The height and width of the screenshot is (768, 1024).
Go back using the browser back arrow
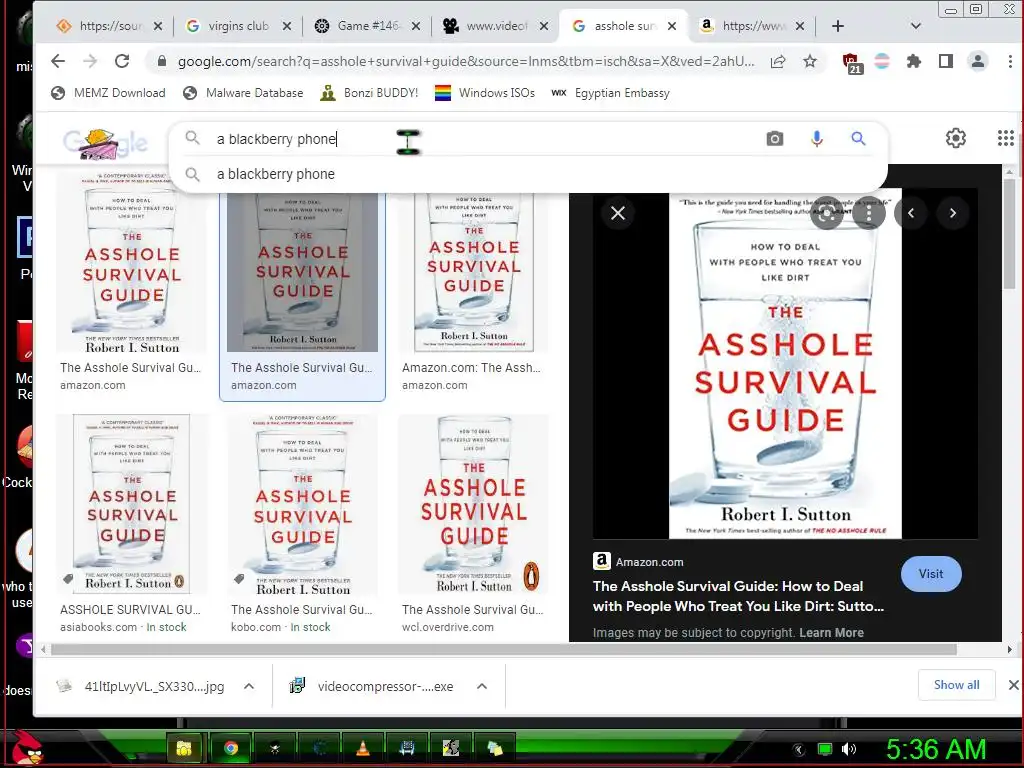point(58,61)
